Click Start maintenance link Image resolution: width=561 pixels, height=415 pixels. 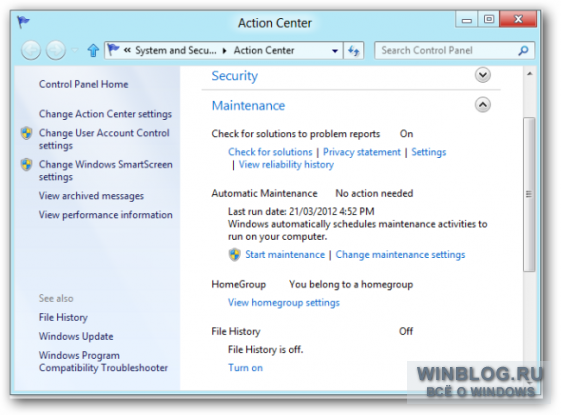(x=285, y=255)
